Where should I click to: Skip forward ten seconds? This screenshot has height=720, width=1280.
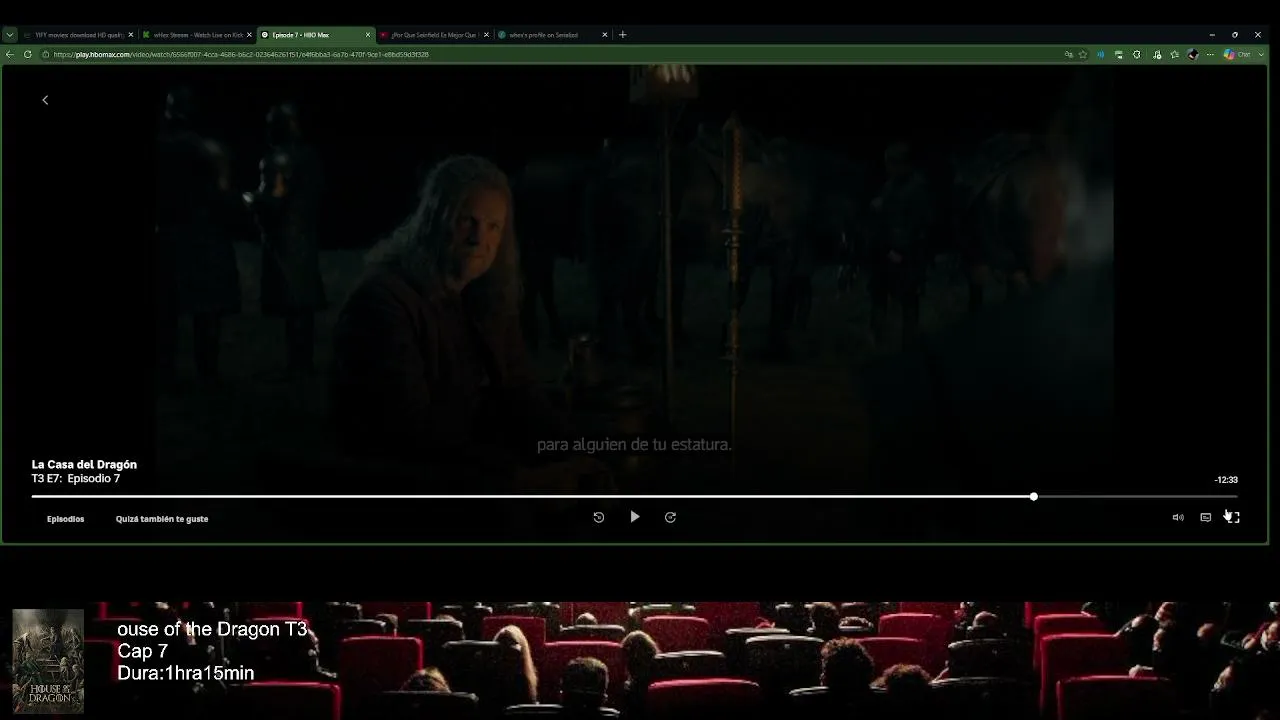tap(670, 517)
